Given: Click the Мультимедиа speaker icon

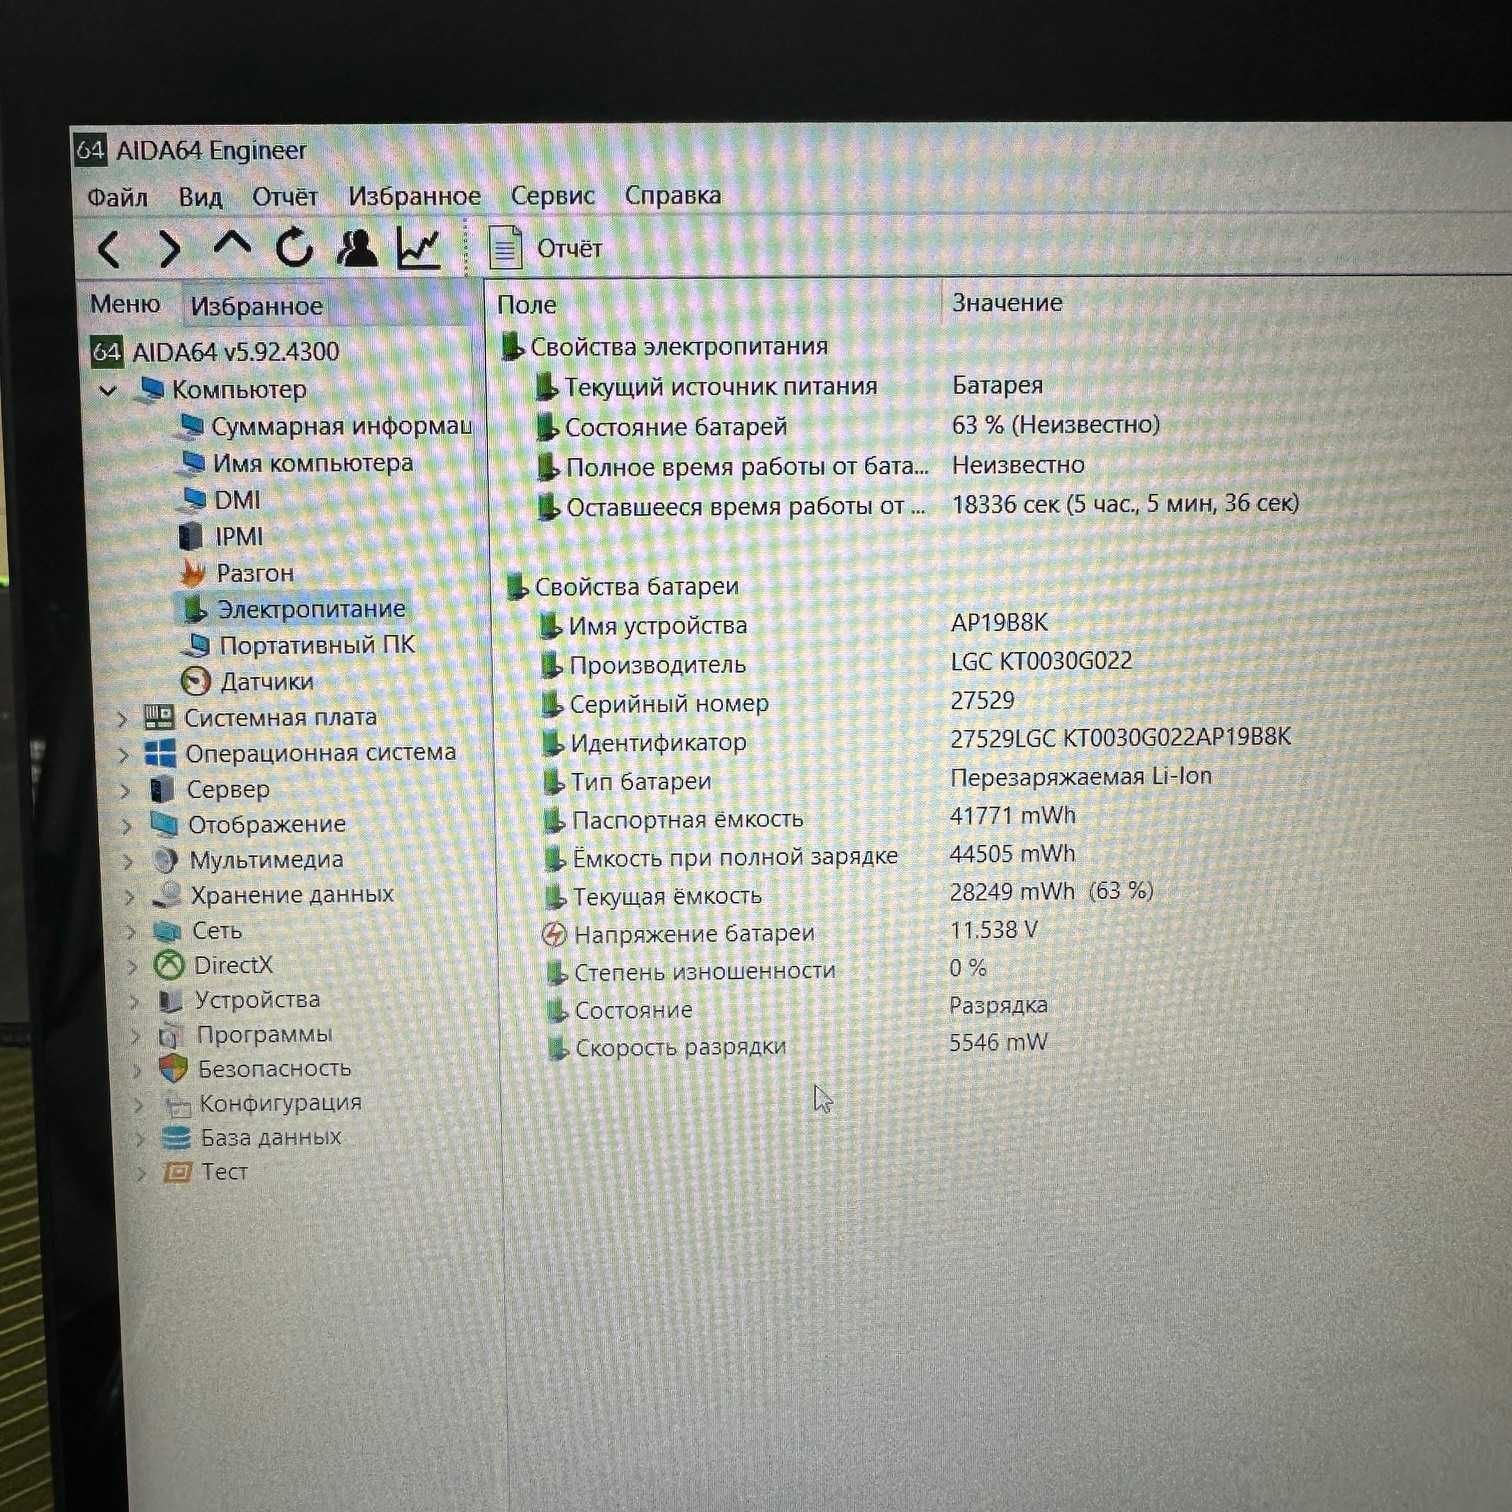Looking at the screenshot, I should click(165, 860).
